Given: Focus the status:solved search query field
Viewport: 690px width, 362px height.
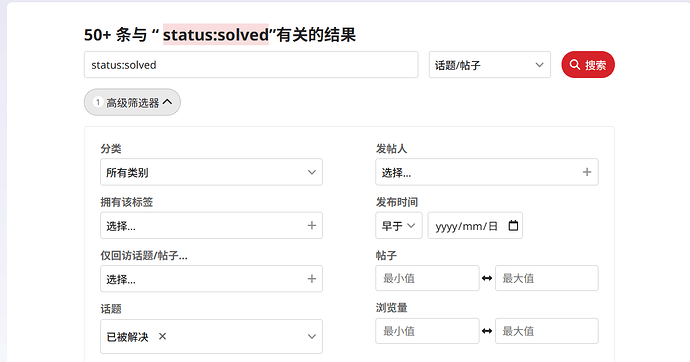Looking at the screenshot, I should (251, 65).
